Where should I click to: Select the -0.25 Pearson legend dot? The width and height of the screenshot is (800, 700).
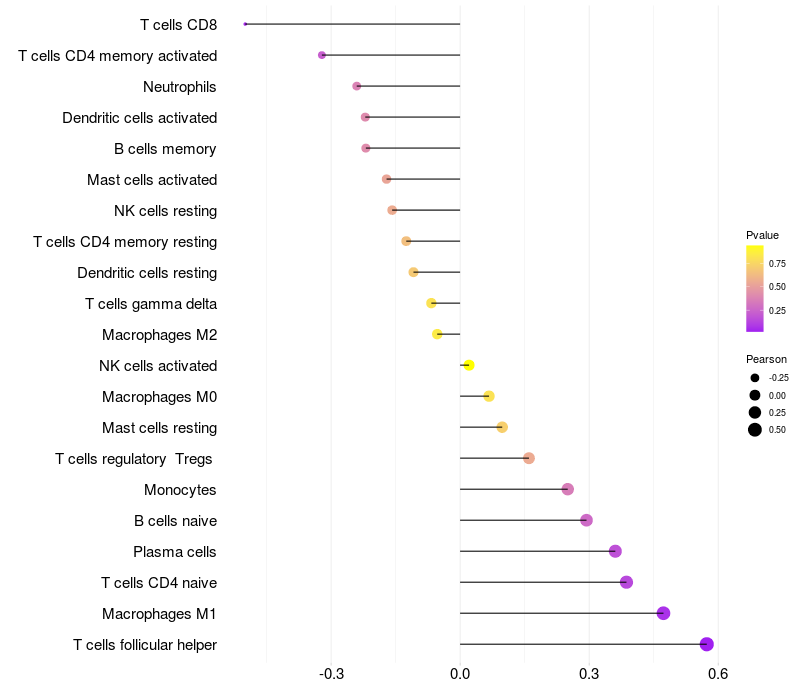coord(755,378)
